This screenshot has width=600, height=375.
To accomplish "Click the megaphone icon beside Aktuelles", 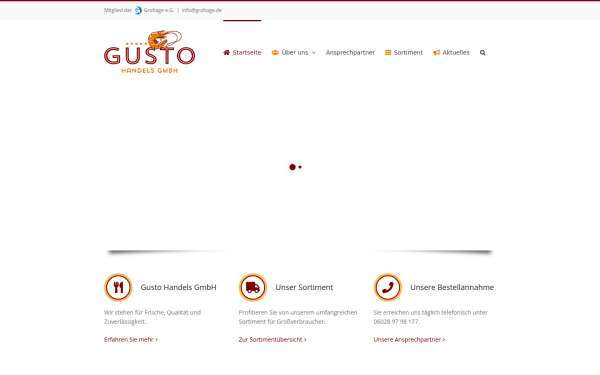I will [436, 52].
